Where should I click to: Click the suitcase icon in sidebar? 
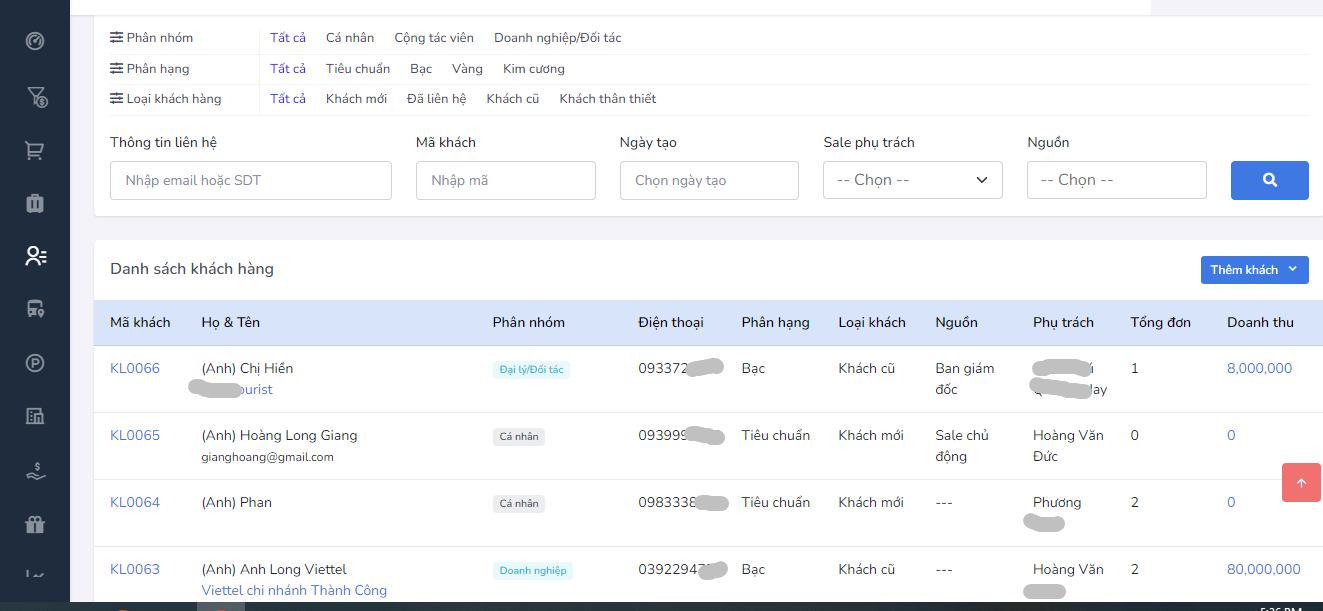point(35,204)
